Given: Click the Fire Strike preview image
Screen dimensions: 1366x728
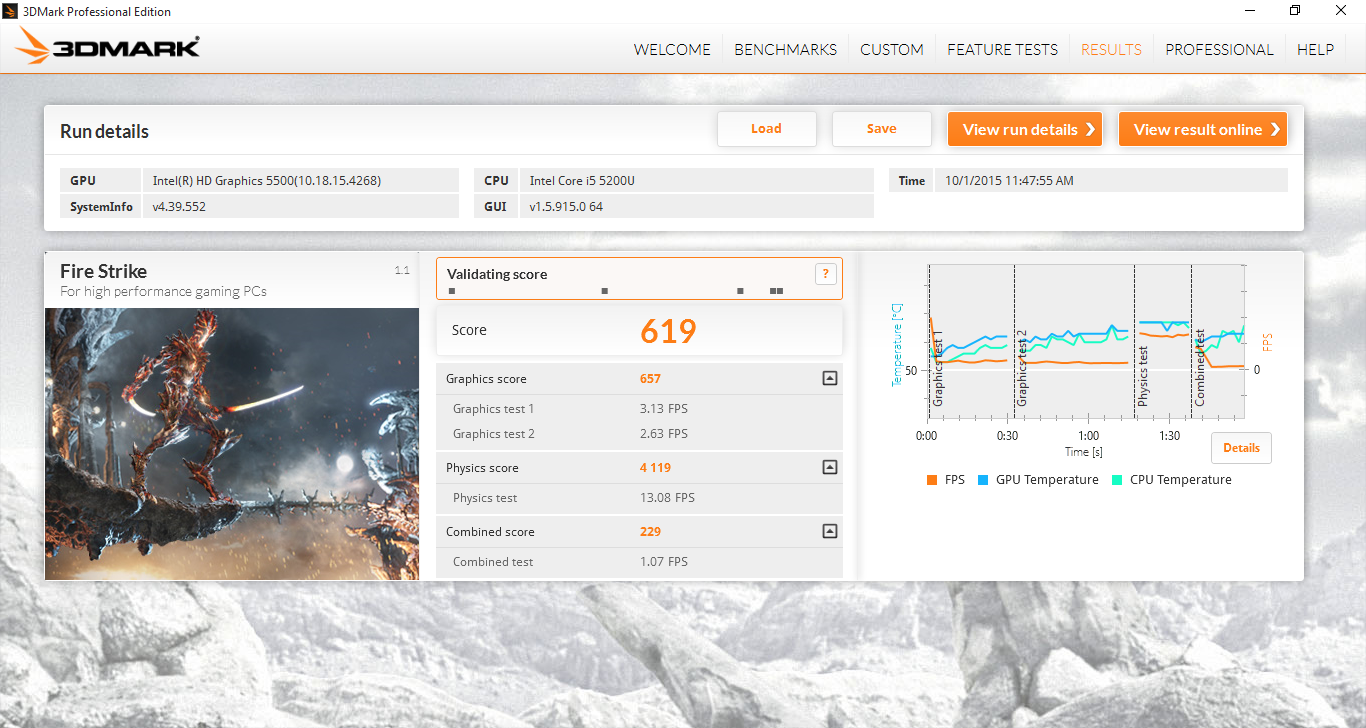Looking at the screenshot, I should pos(232,443).
